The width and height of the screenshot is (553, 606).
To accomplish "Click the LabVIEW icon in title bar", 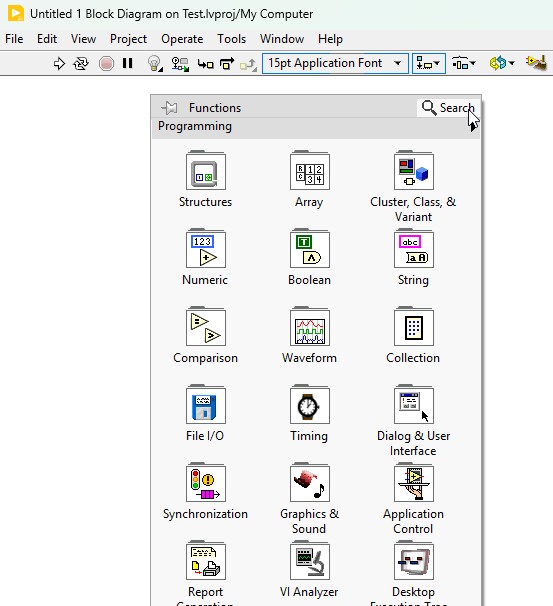I will pyautogui.click(x=16, y=14).
